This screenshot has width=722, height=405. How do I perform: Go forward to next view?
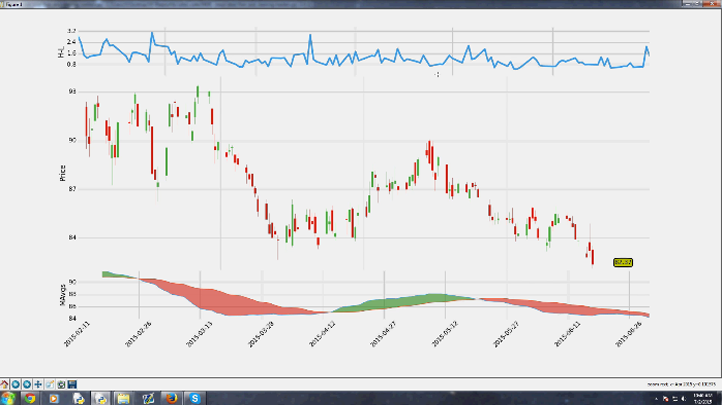tap(27, 383)
